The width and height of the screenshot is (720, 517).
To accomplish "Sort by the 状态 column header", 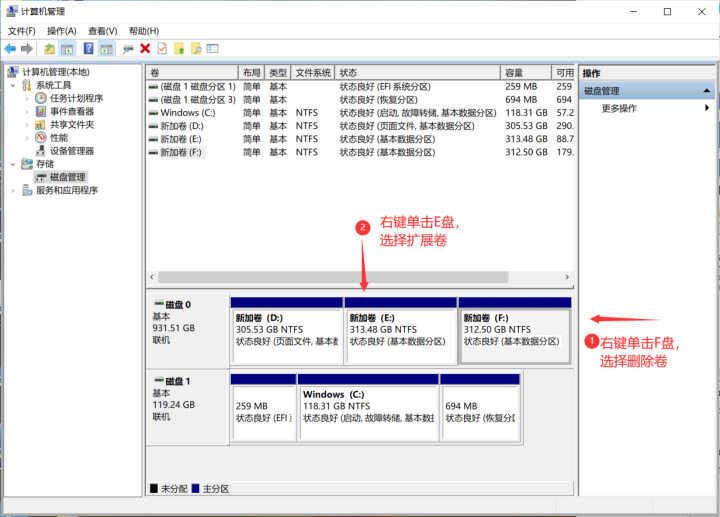I will [417, 73].
